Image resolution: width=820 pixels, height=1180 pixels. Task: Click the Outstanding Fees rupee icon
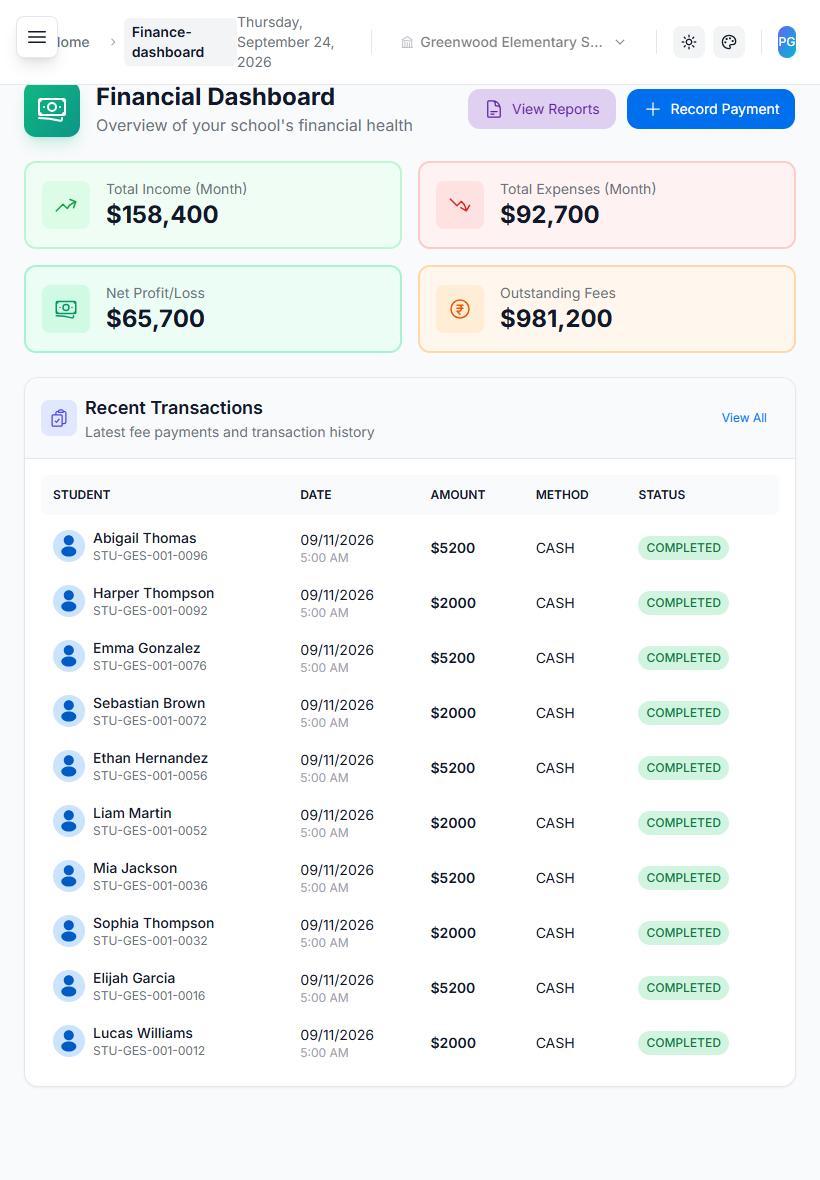coord(460,309)
